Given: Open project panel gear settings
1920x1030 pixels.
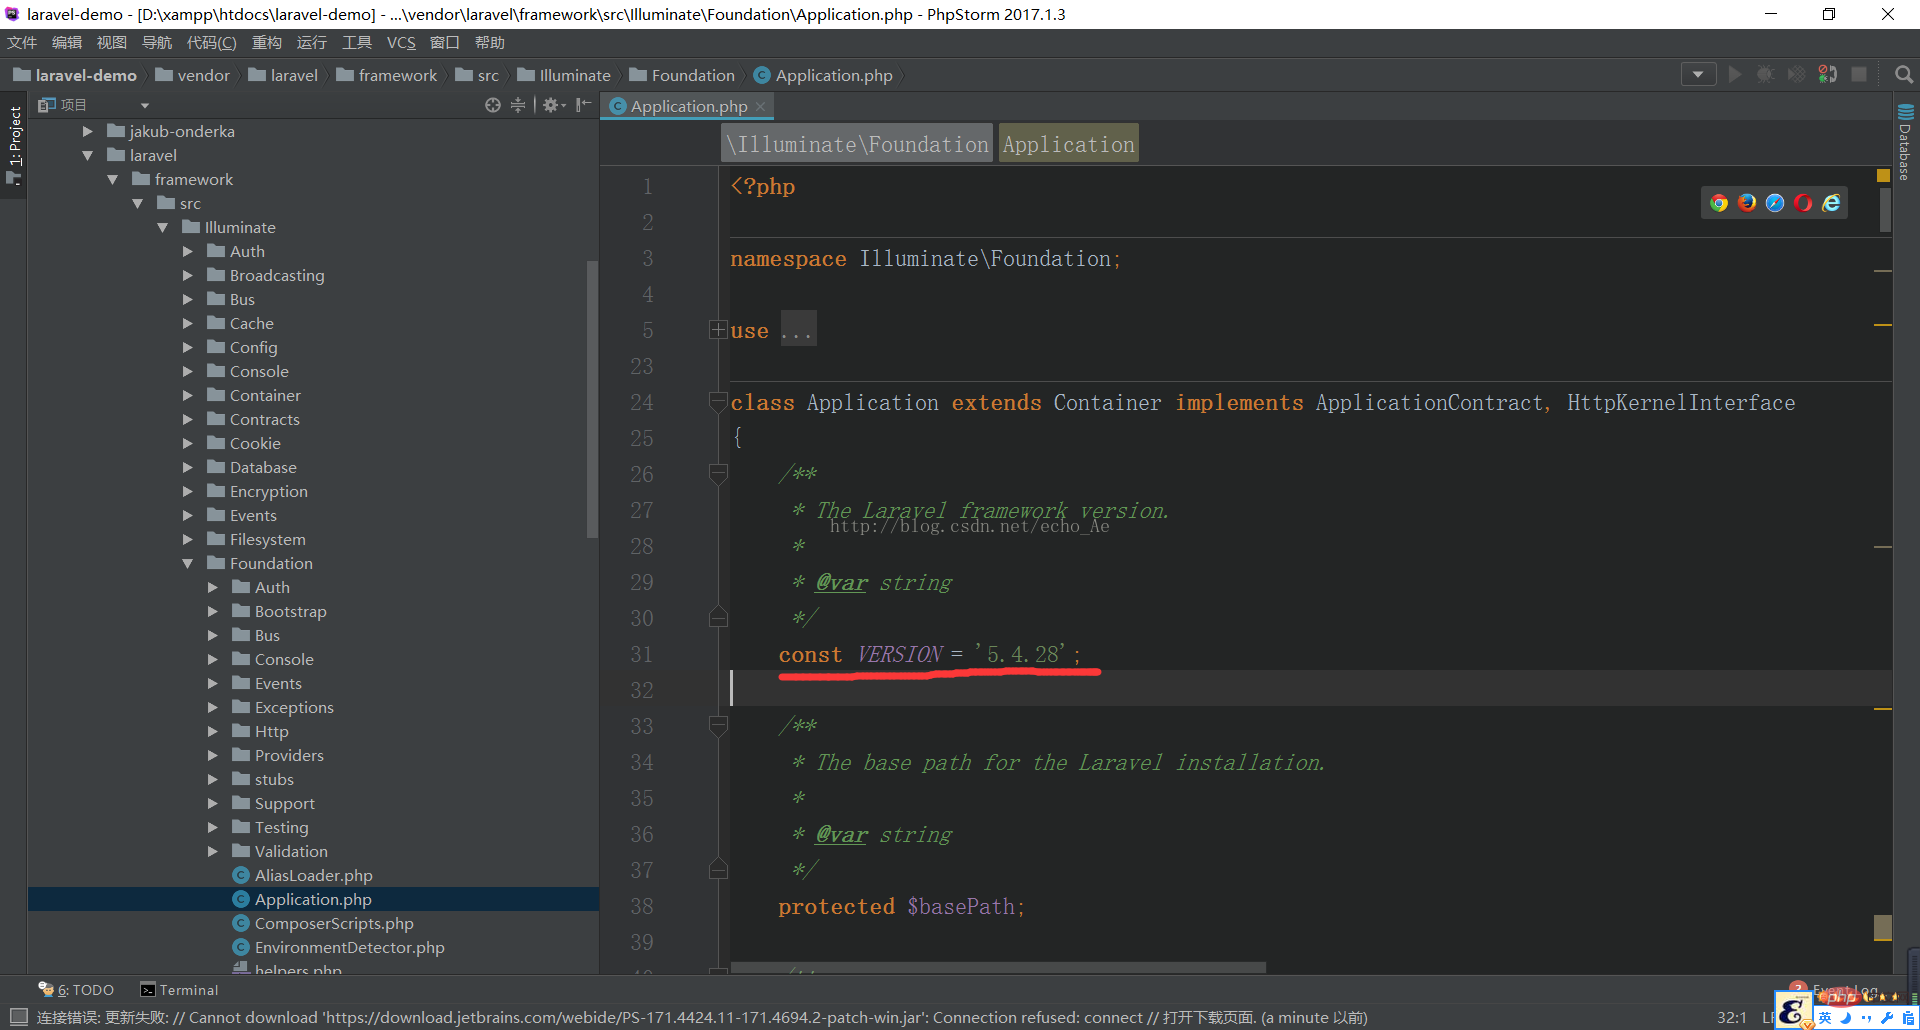Looking at the screenshot, I should click(x=551, y=105).
